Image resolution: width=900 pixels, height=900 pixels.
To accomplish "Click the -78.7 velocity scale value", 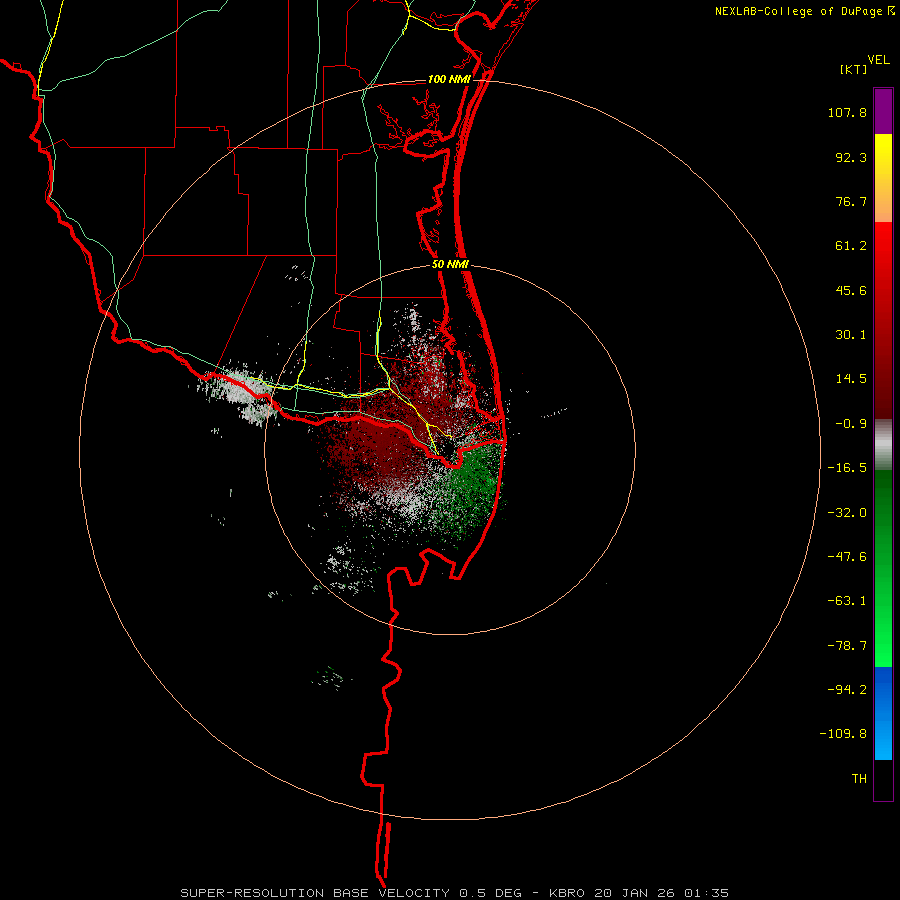I will point(847,646).
